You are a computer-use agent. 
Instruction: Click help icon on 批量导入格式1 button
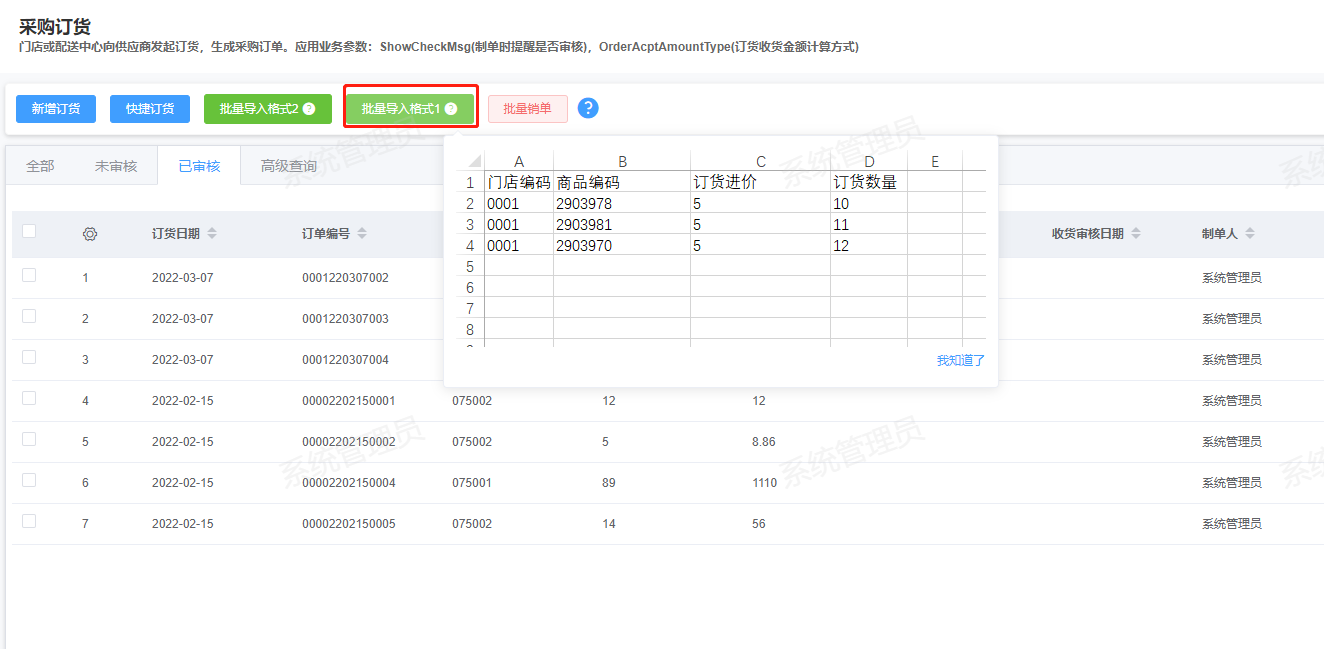click(x=451, y=109)
